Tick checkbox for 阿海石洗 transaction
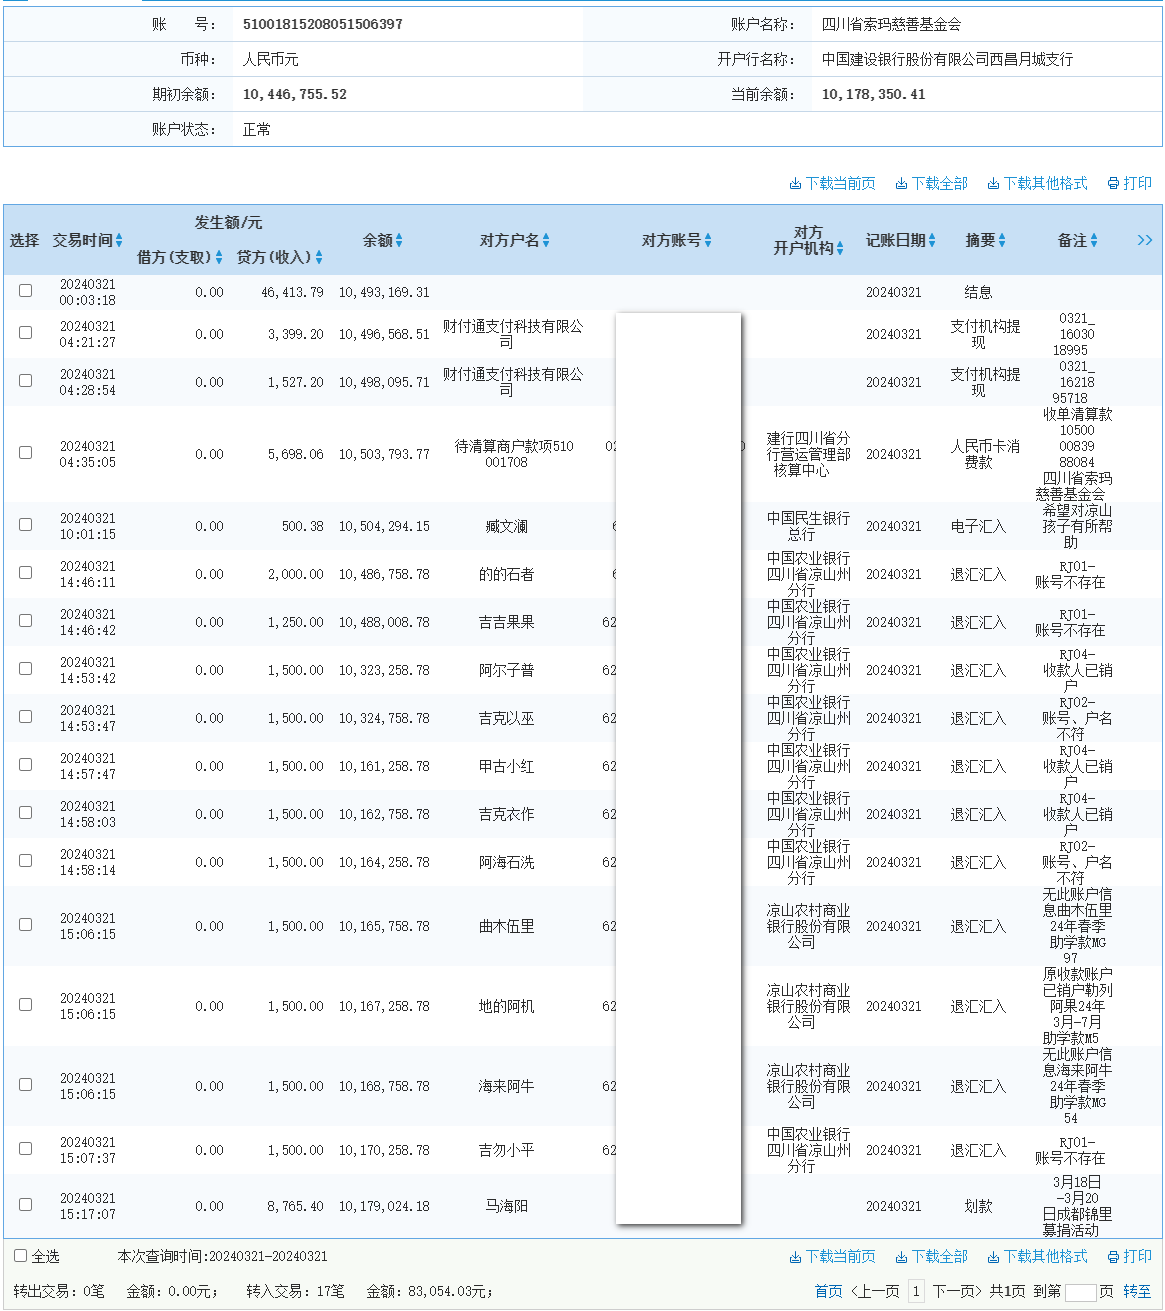1165x1311 pixels. click(25, 860)
